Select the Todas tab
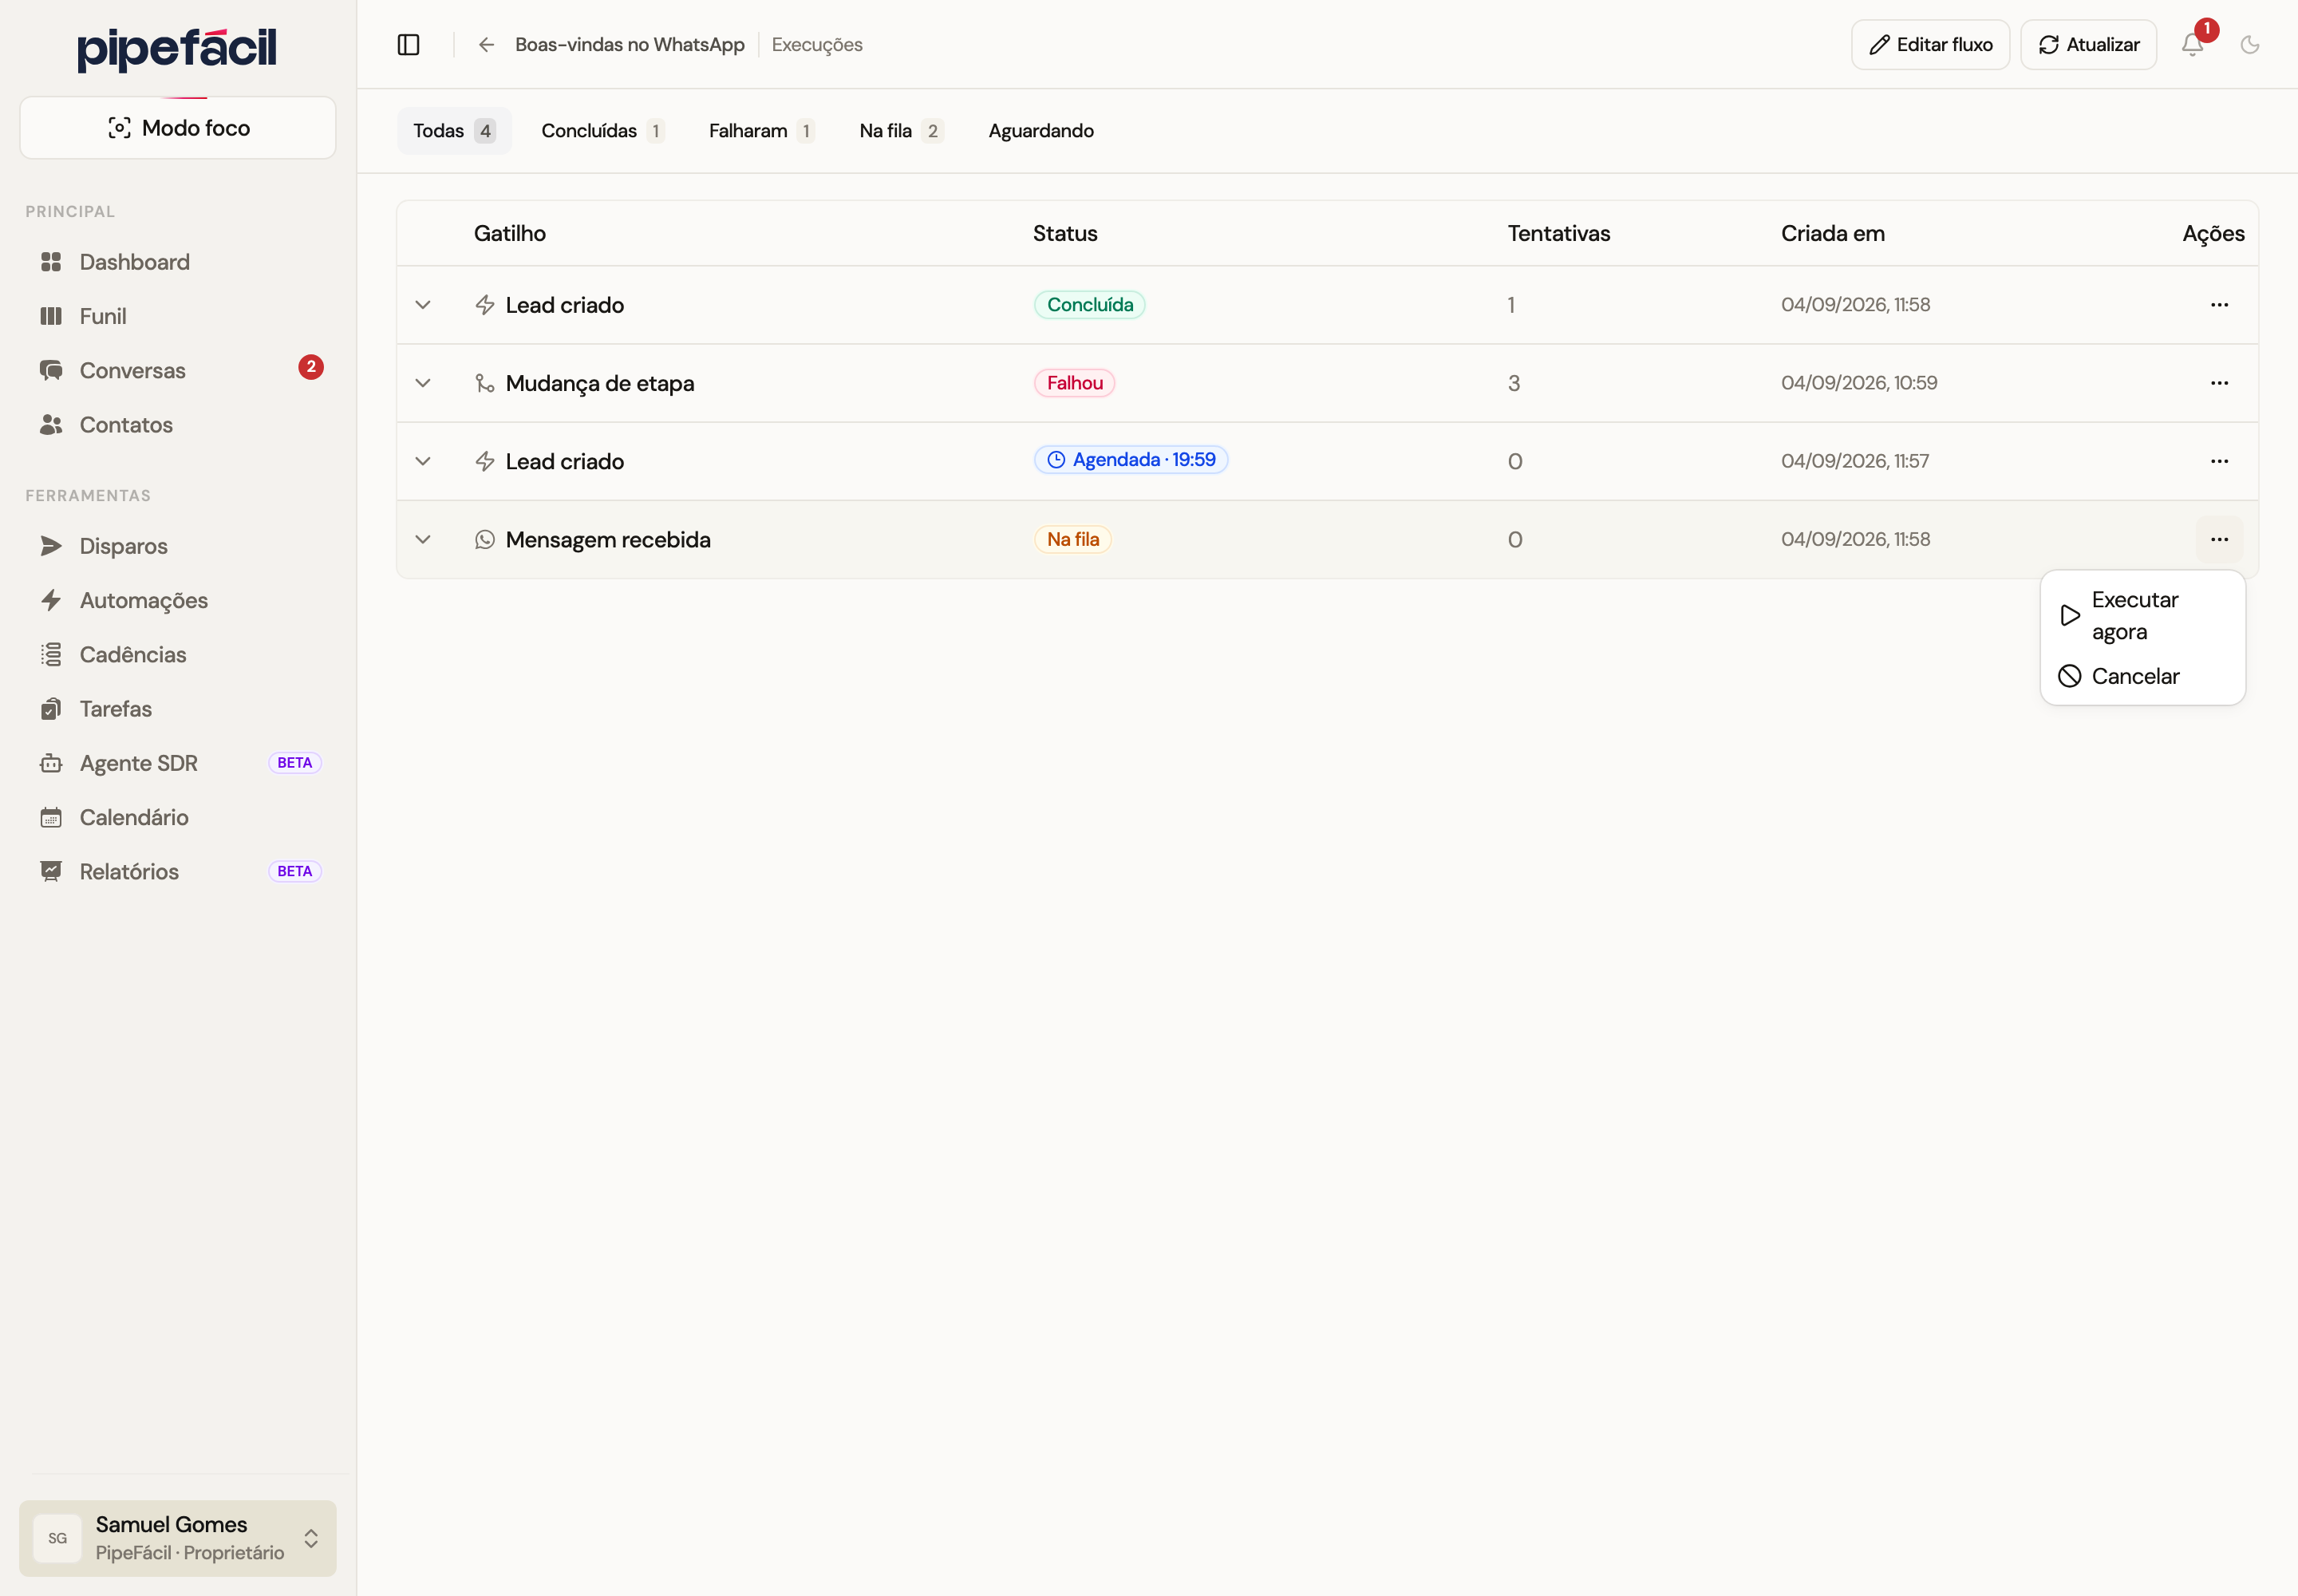 click(454, 131)
